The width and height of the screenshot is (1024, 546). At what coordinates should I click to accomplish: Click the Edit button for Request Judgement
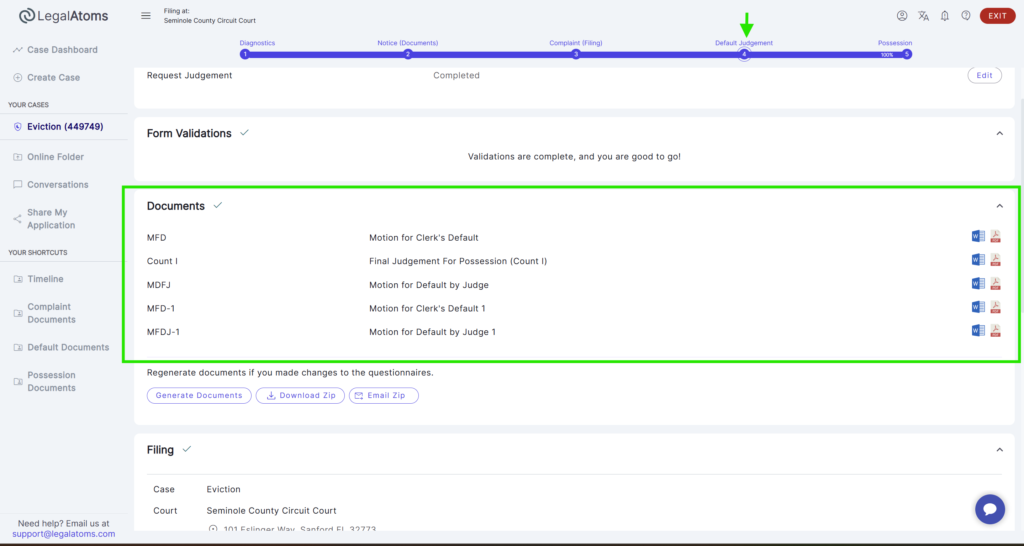tap(984, 75)
